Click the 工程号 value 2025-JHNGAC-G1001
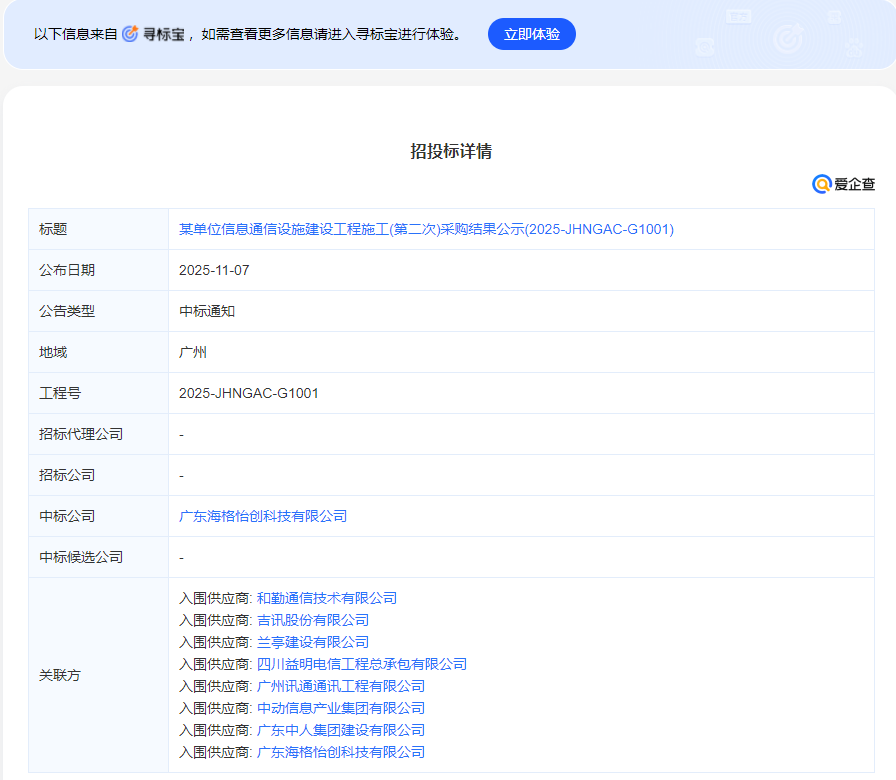Screen dimensions: 896x780 click(x=249, y=393)
